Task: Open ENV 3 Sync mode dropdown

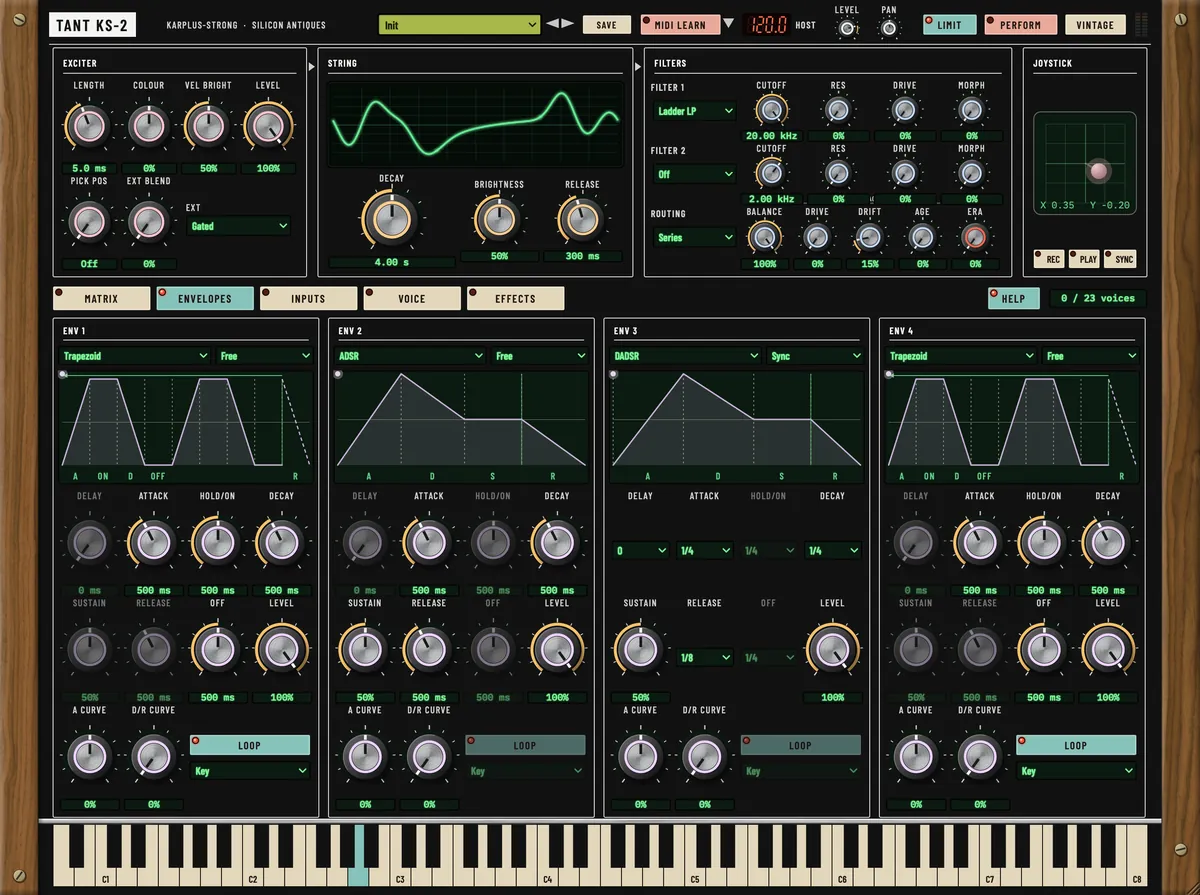Action: 816,356
